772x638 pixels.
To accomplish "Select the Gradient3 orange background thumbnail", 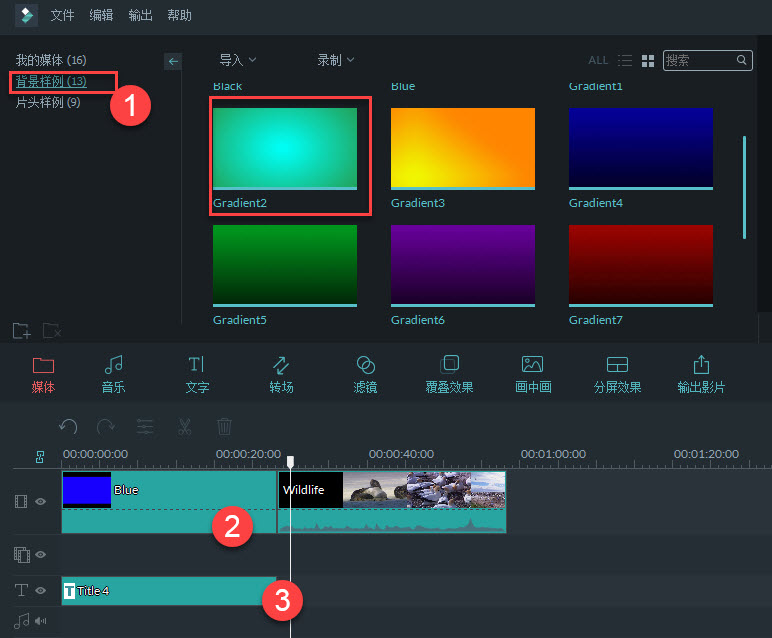I will [x=463, y=148].
